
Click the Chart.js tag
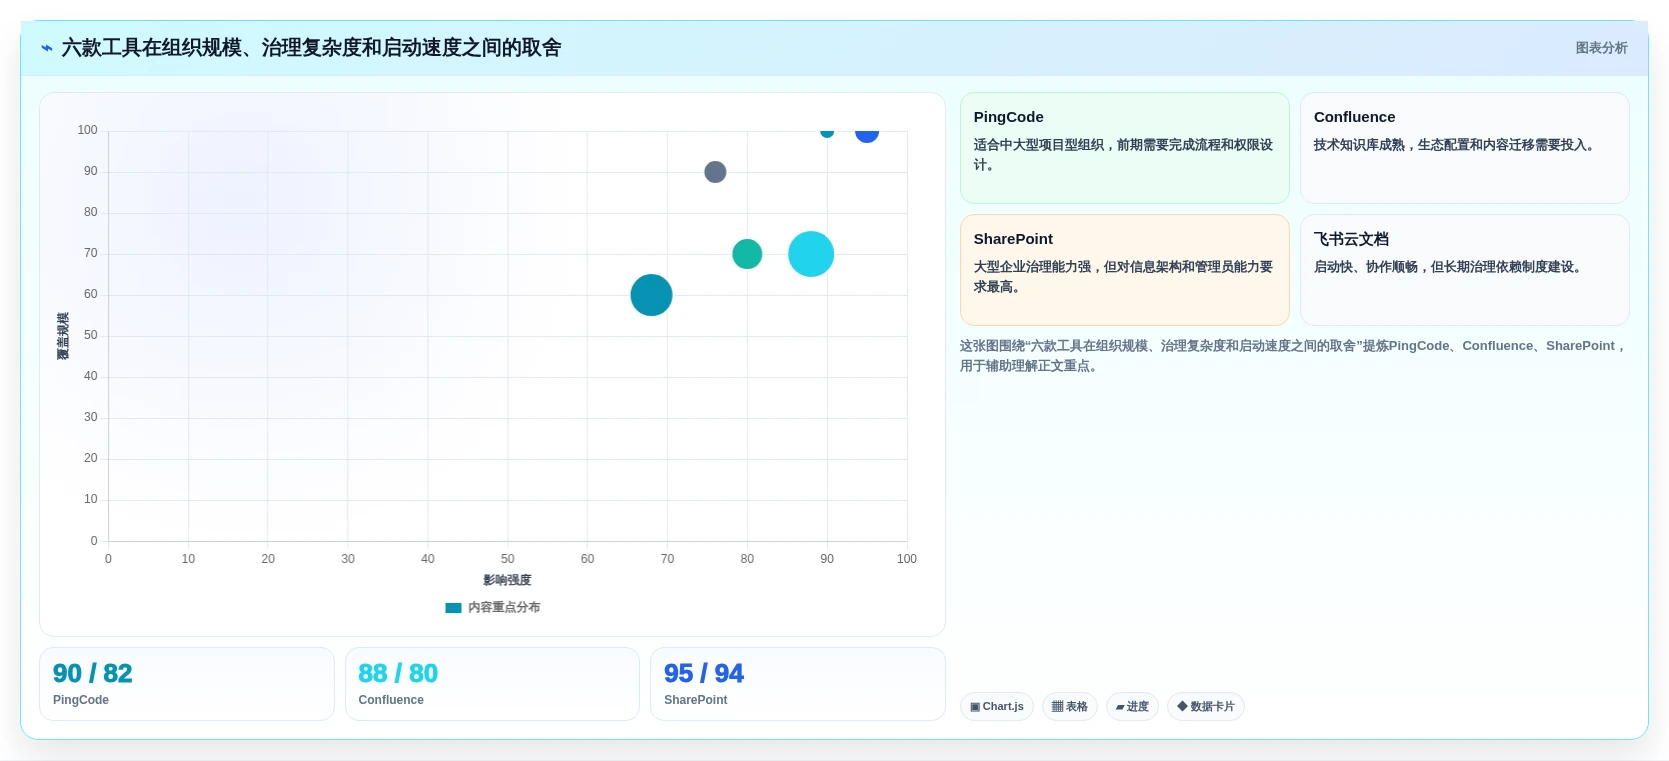[997, 707]
